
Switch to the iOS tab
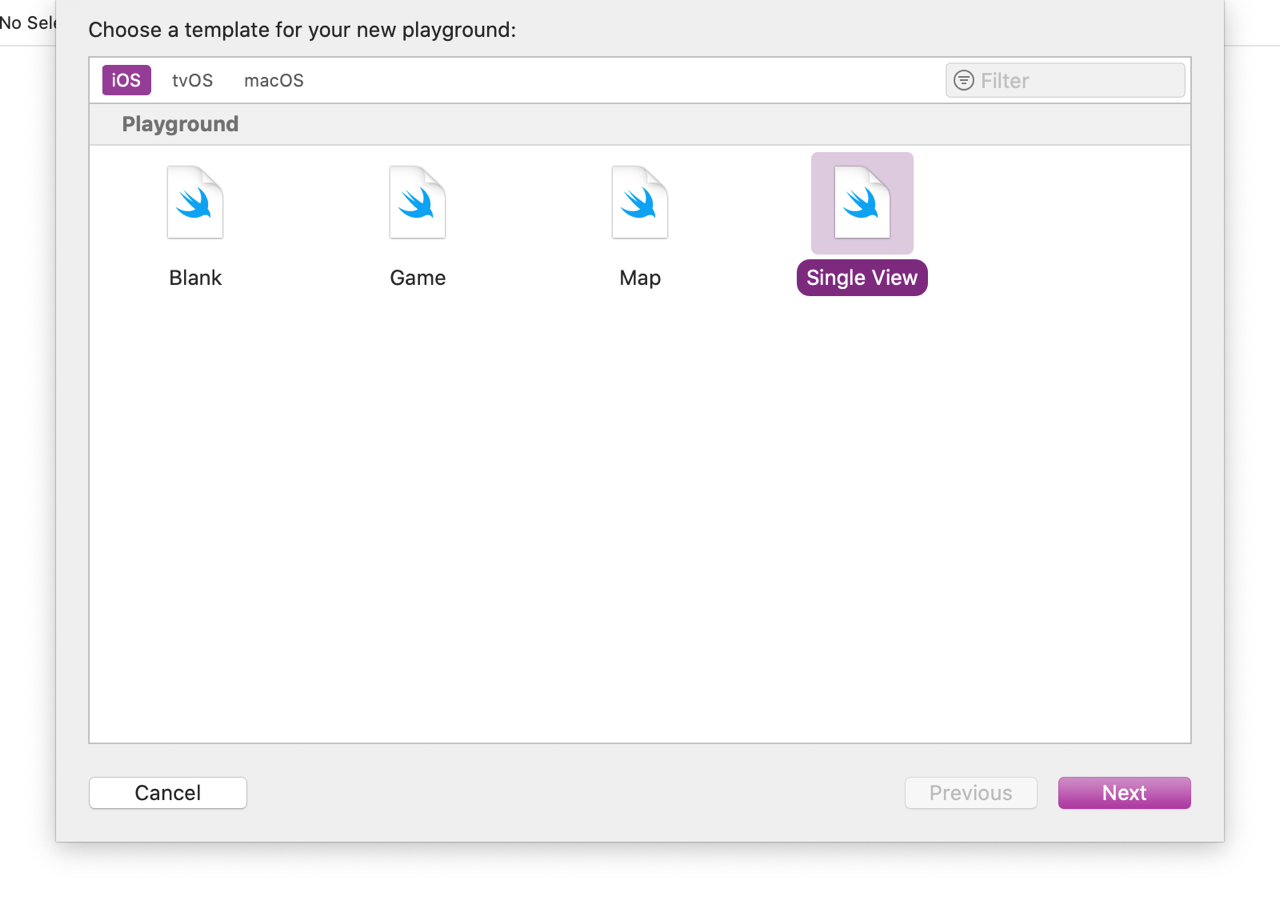click(x=126, y=80)
